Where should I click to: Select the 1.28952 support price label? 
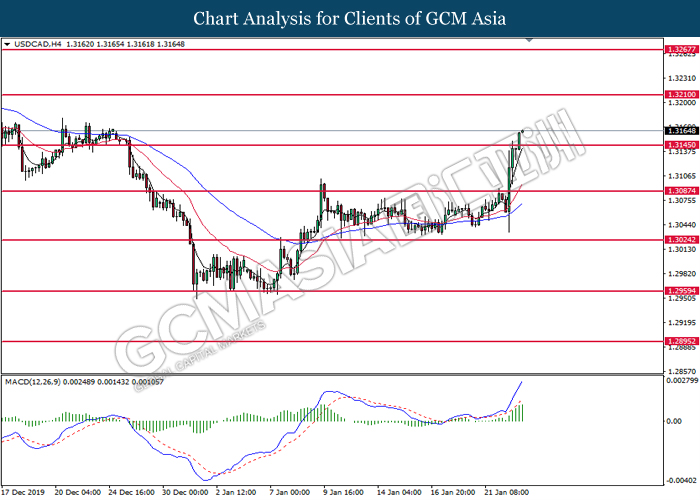[x=681, y=342]
